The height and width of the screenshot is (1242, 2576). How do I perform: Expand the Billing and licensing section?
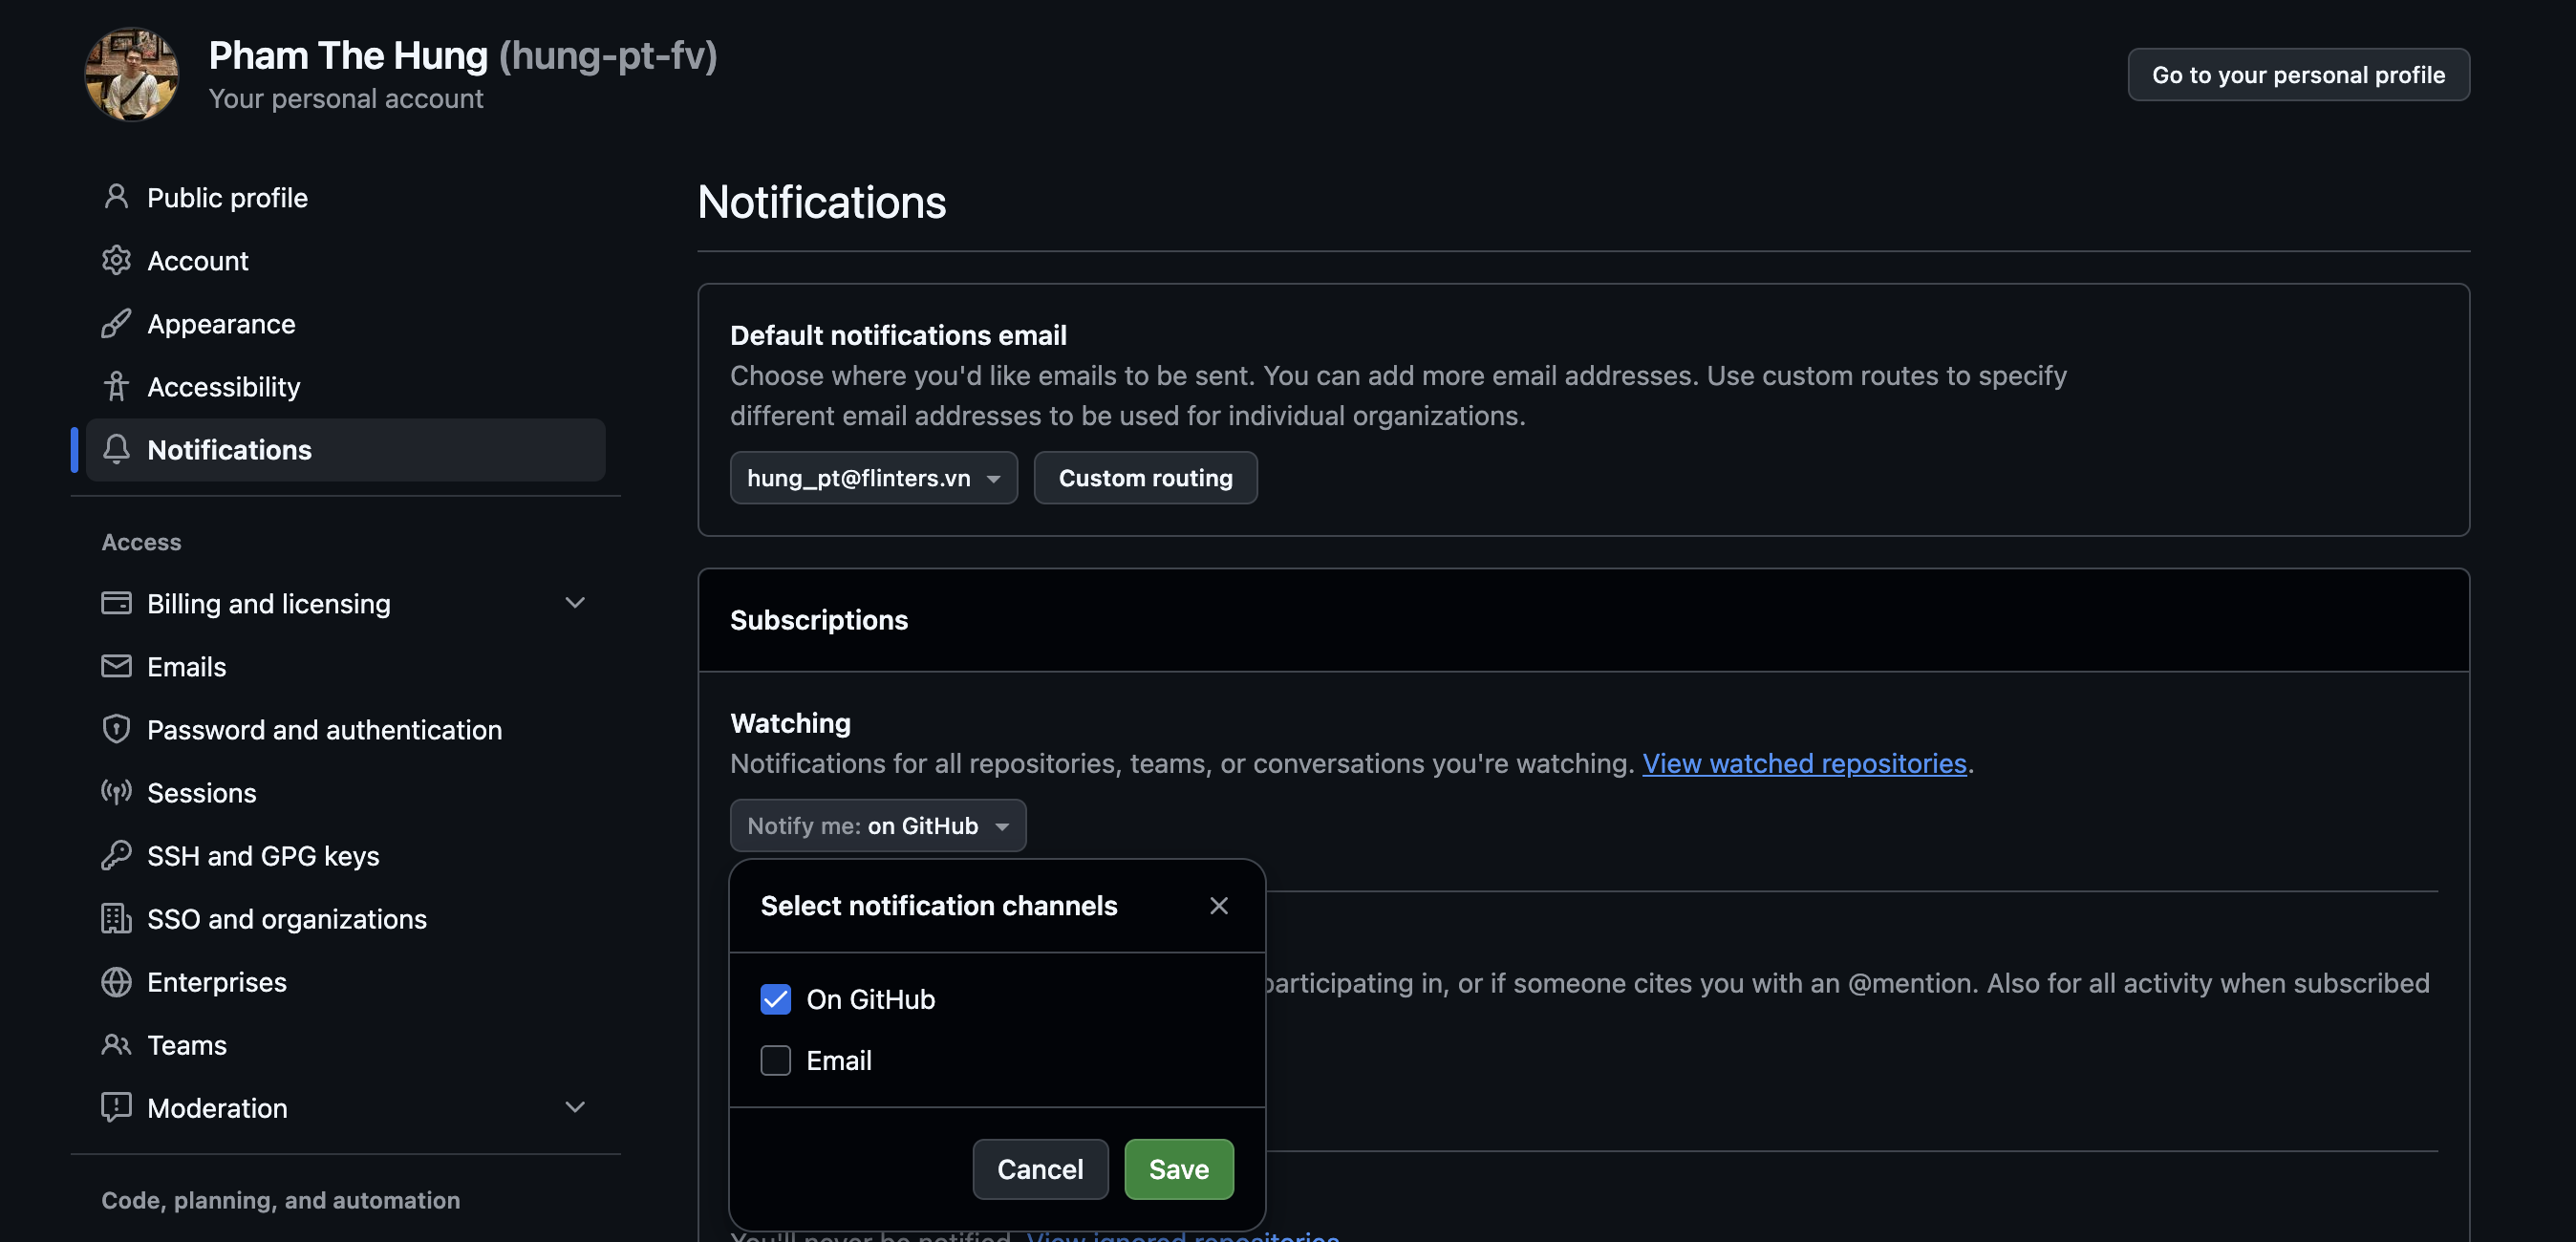pos(574,602)
